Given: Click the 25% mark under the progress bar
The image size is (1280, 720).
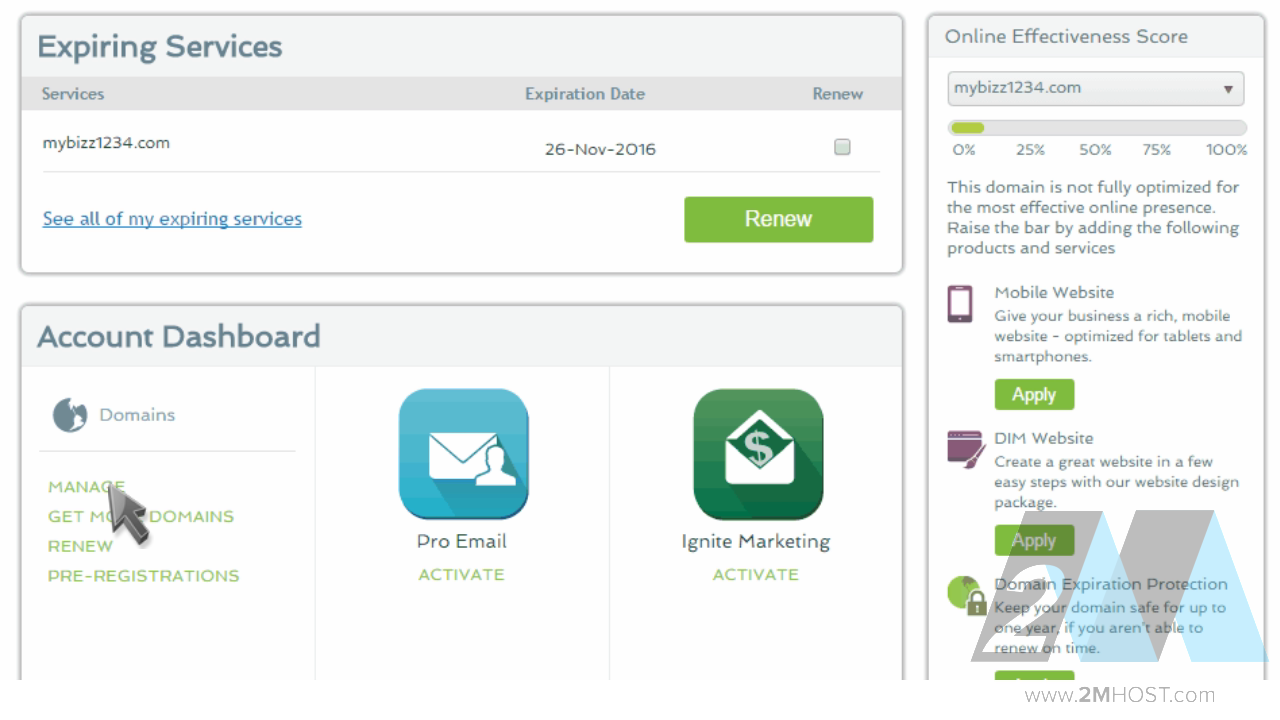Looking at the screenshot, I should 1031,150.
